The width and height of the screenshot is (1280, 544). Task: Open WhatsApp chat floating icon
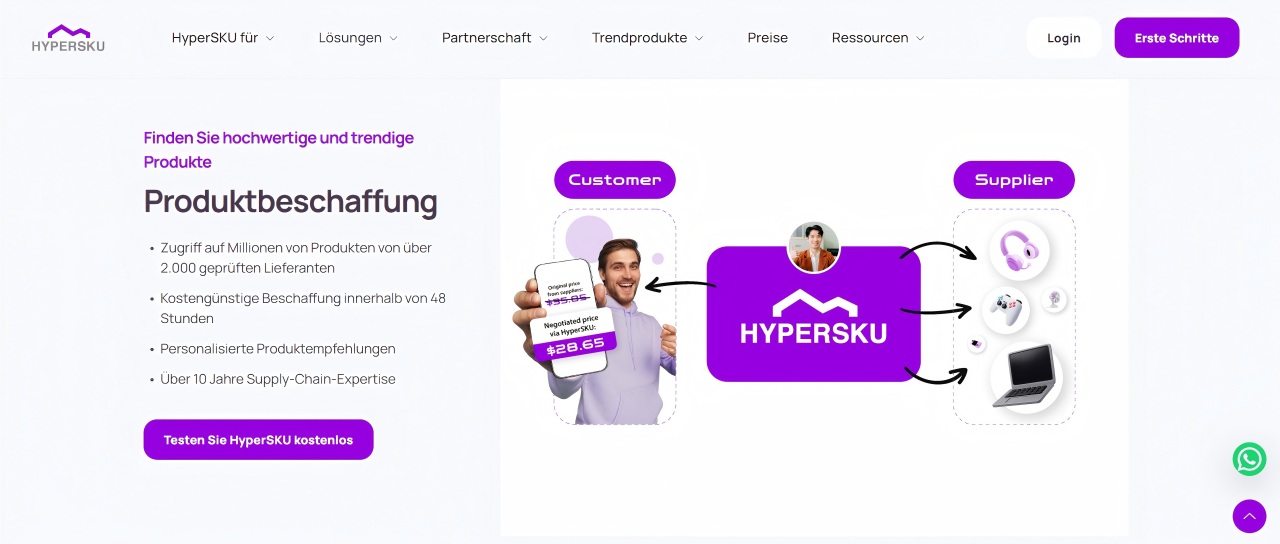pos(1249,459)
